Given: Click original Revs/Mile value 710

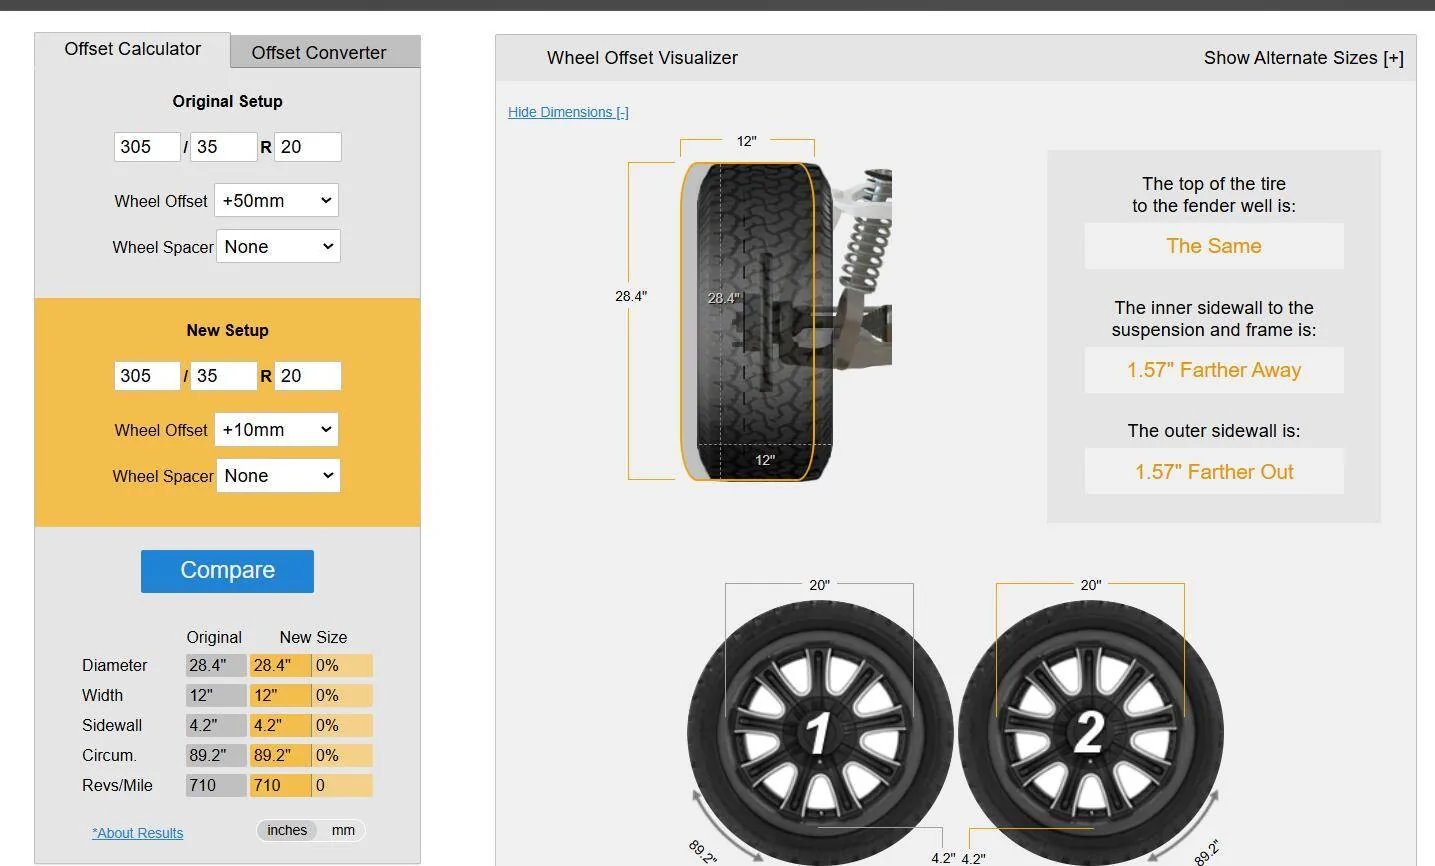Looking at the screenshot, I should (216, 785).
